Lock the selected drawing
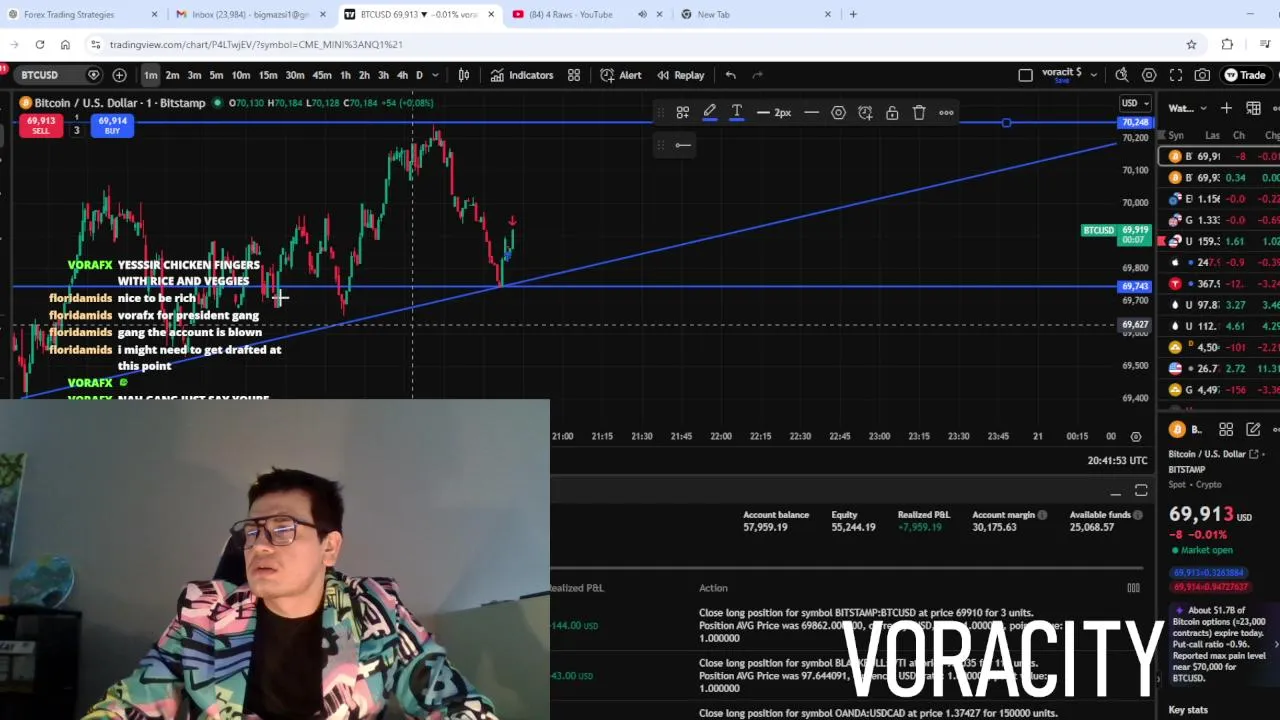The width and height of the screenshot is (1280, 720). coord(892,113)
